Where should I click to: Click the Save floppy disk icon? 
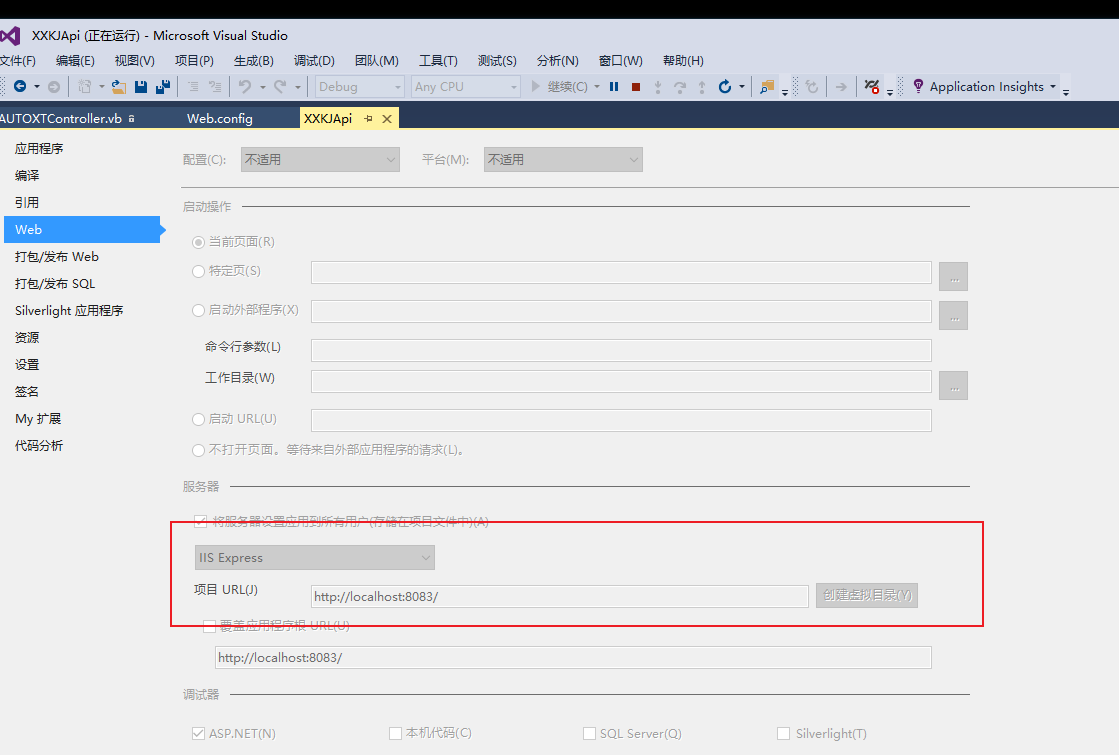click(x=141, y=86)
